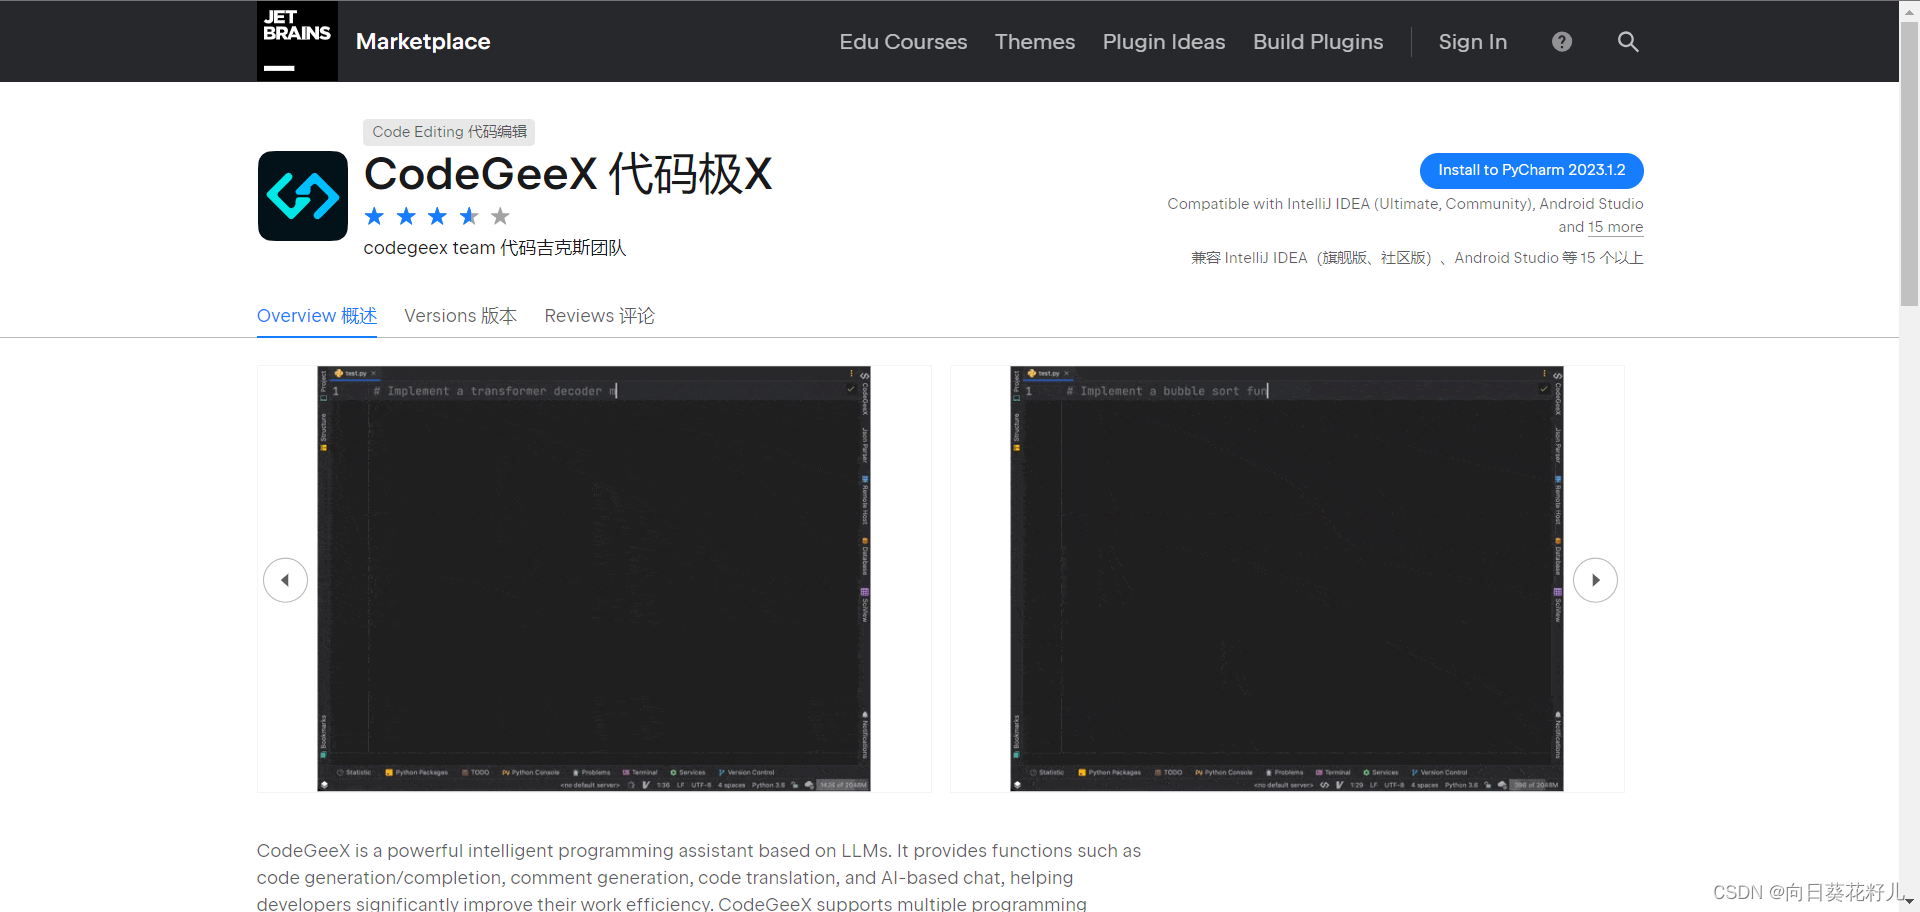Screen dimensions: 1920x912
Task: Switch to the Versions tab
Action: 461,316
